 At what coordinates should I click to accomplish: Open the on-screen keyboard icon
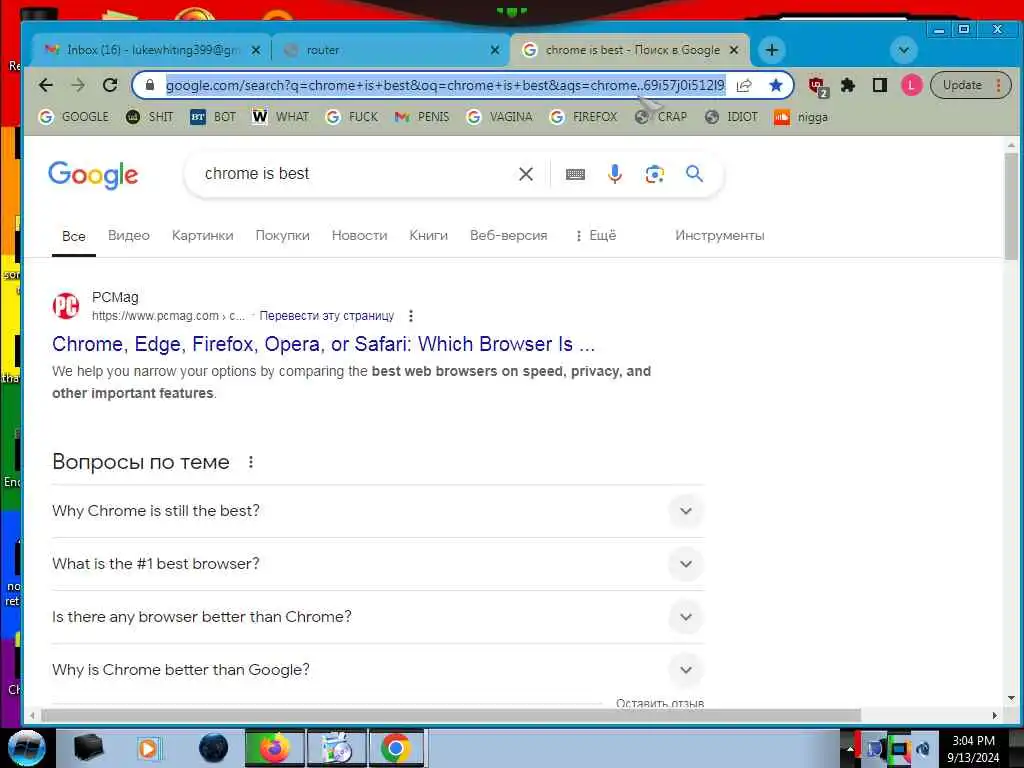[575, 174]
